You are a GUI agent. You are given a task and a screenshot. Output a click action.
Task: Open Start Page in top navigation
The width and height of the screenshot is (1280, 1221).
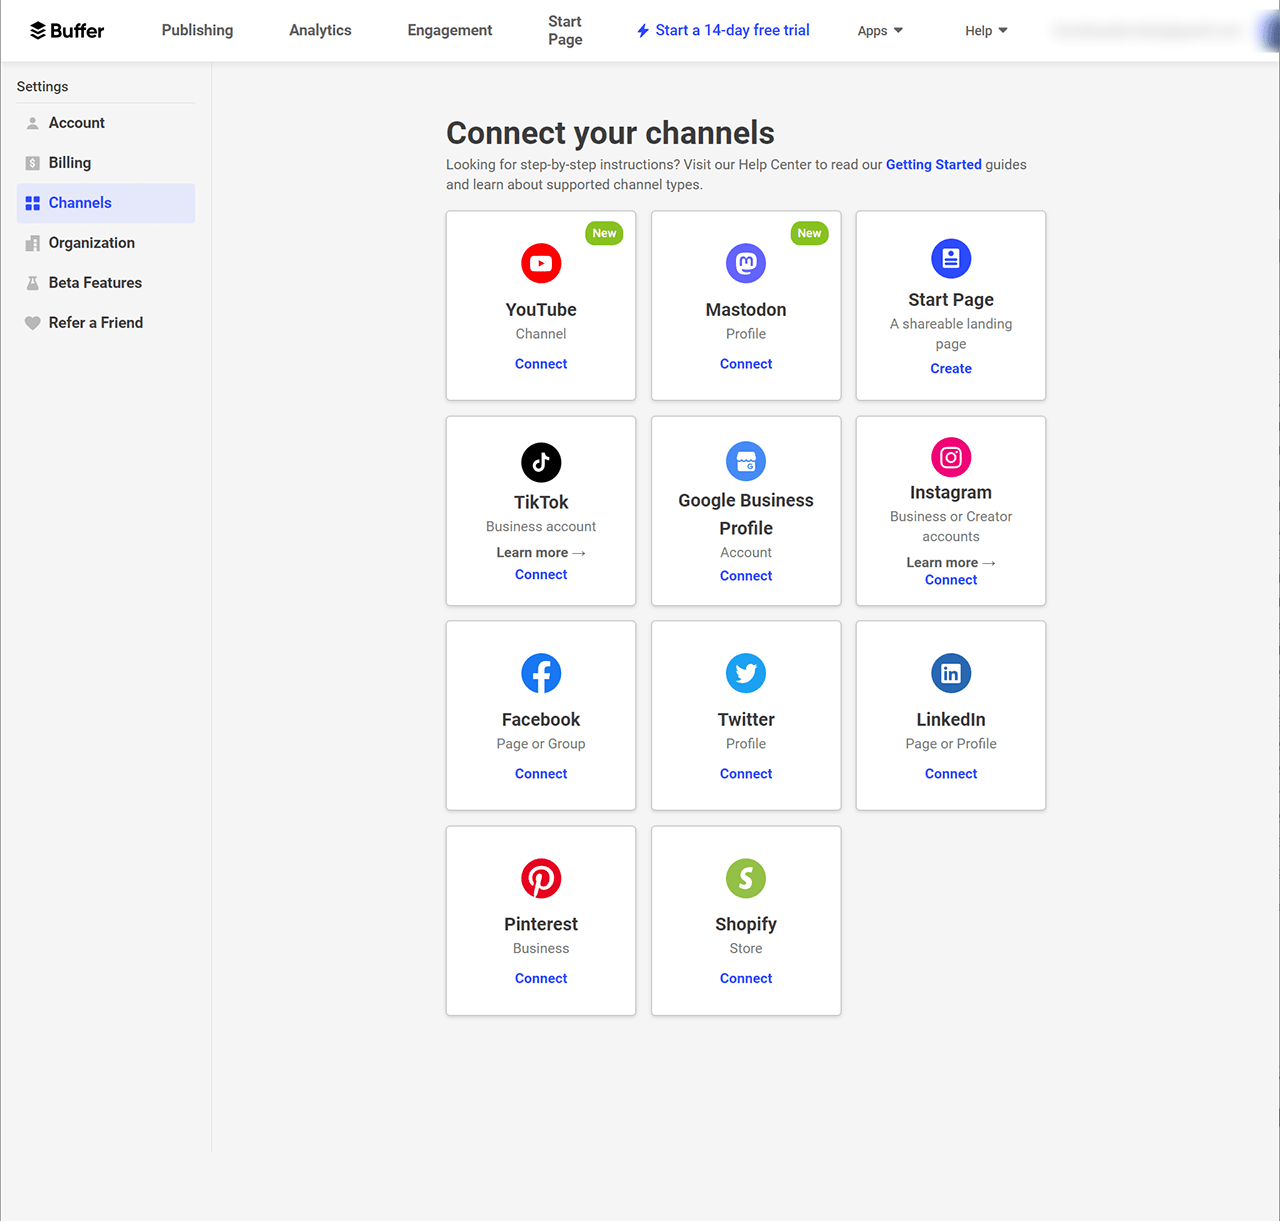pos(565,30)
